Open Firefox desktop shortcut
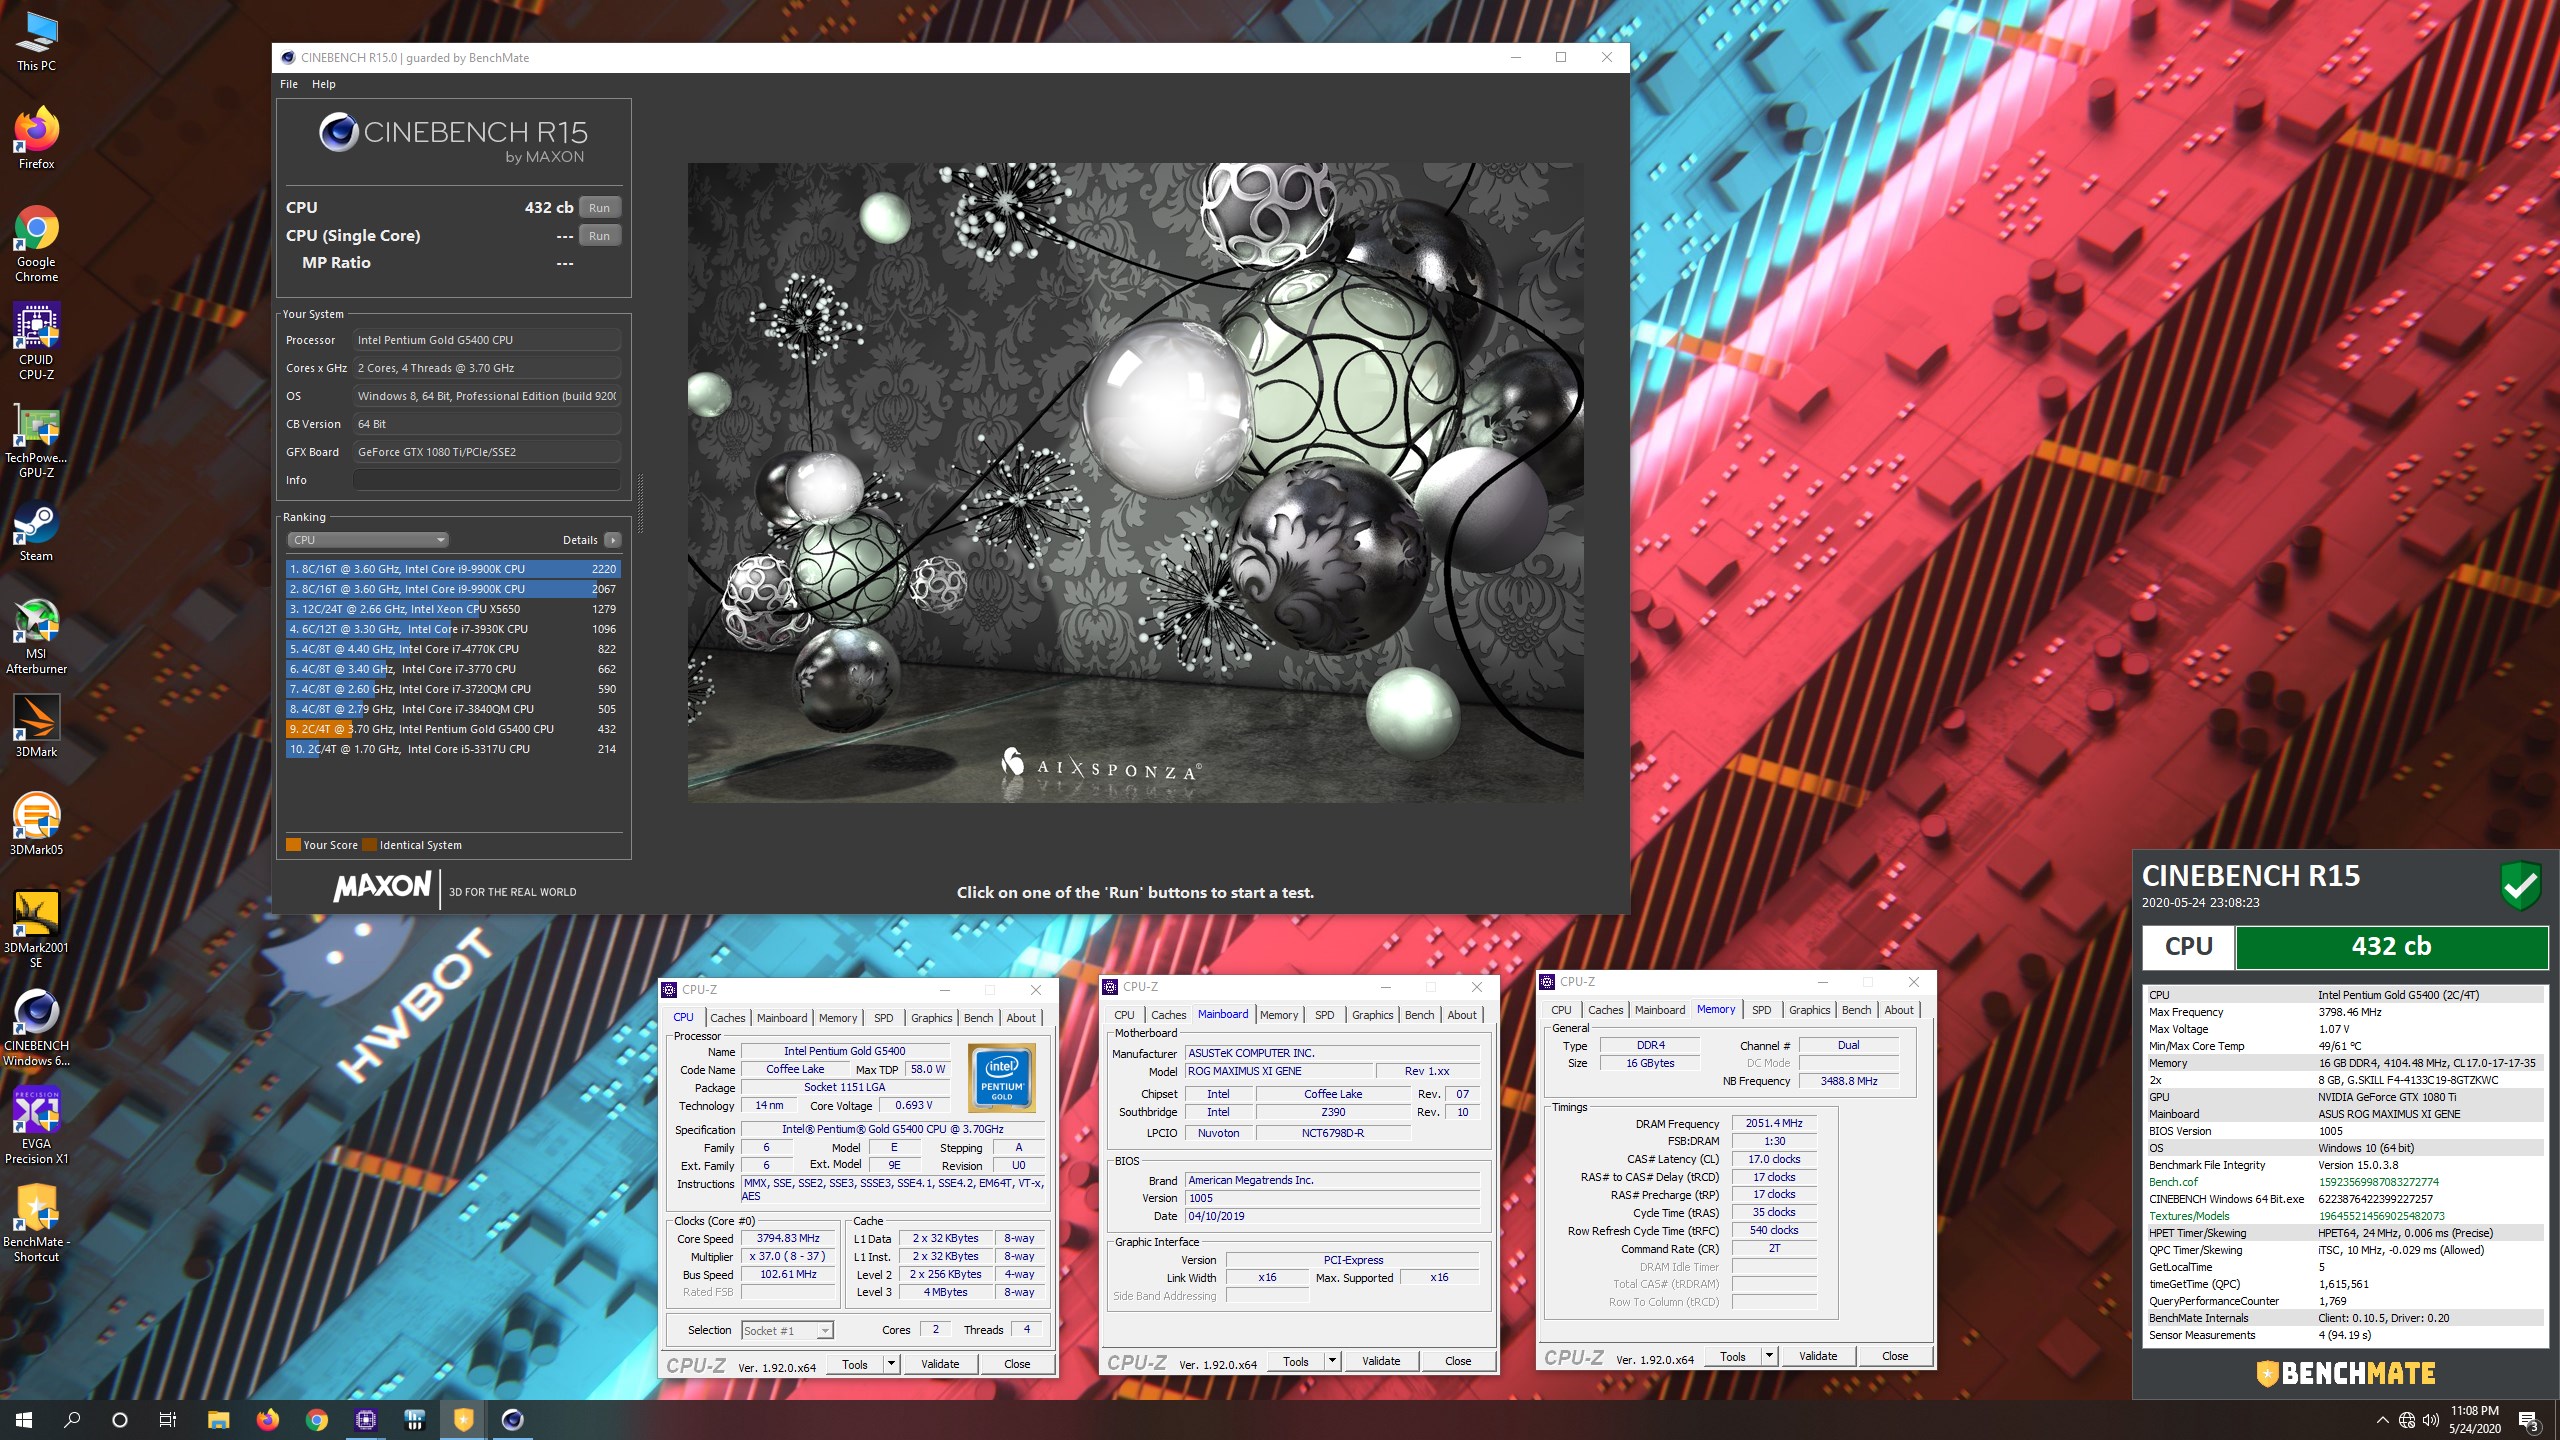 click(36, 138)
